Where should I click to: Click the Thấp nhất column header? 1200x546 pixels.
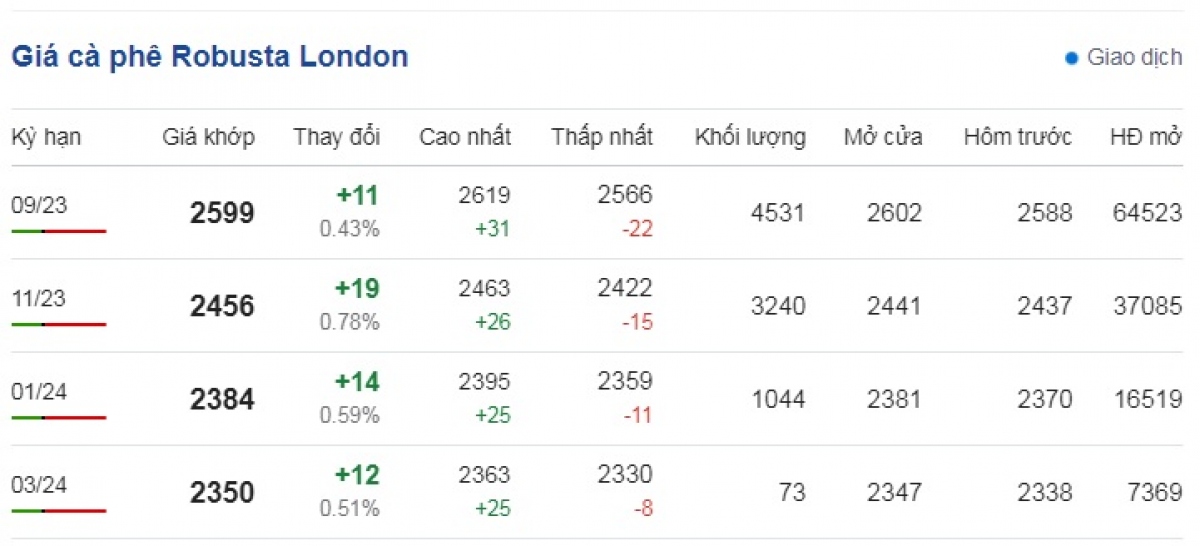coord(601,137)
